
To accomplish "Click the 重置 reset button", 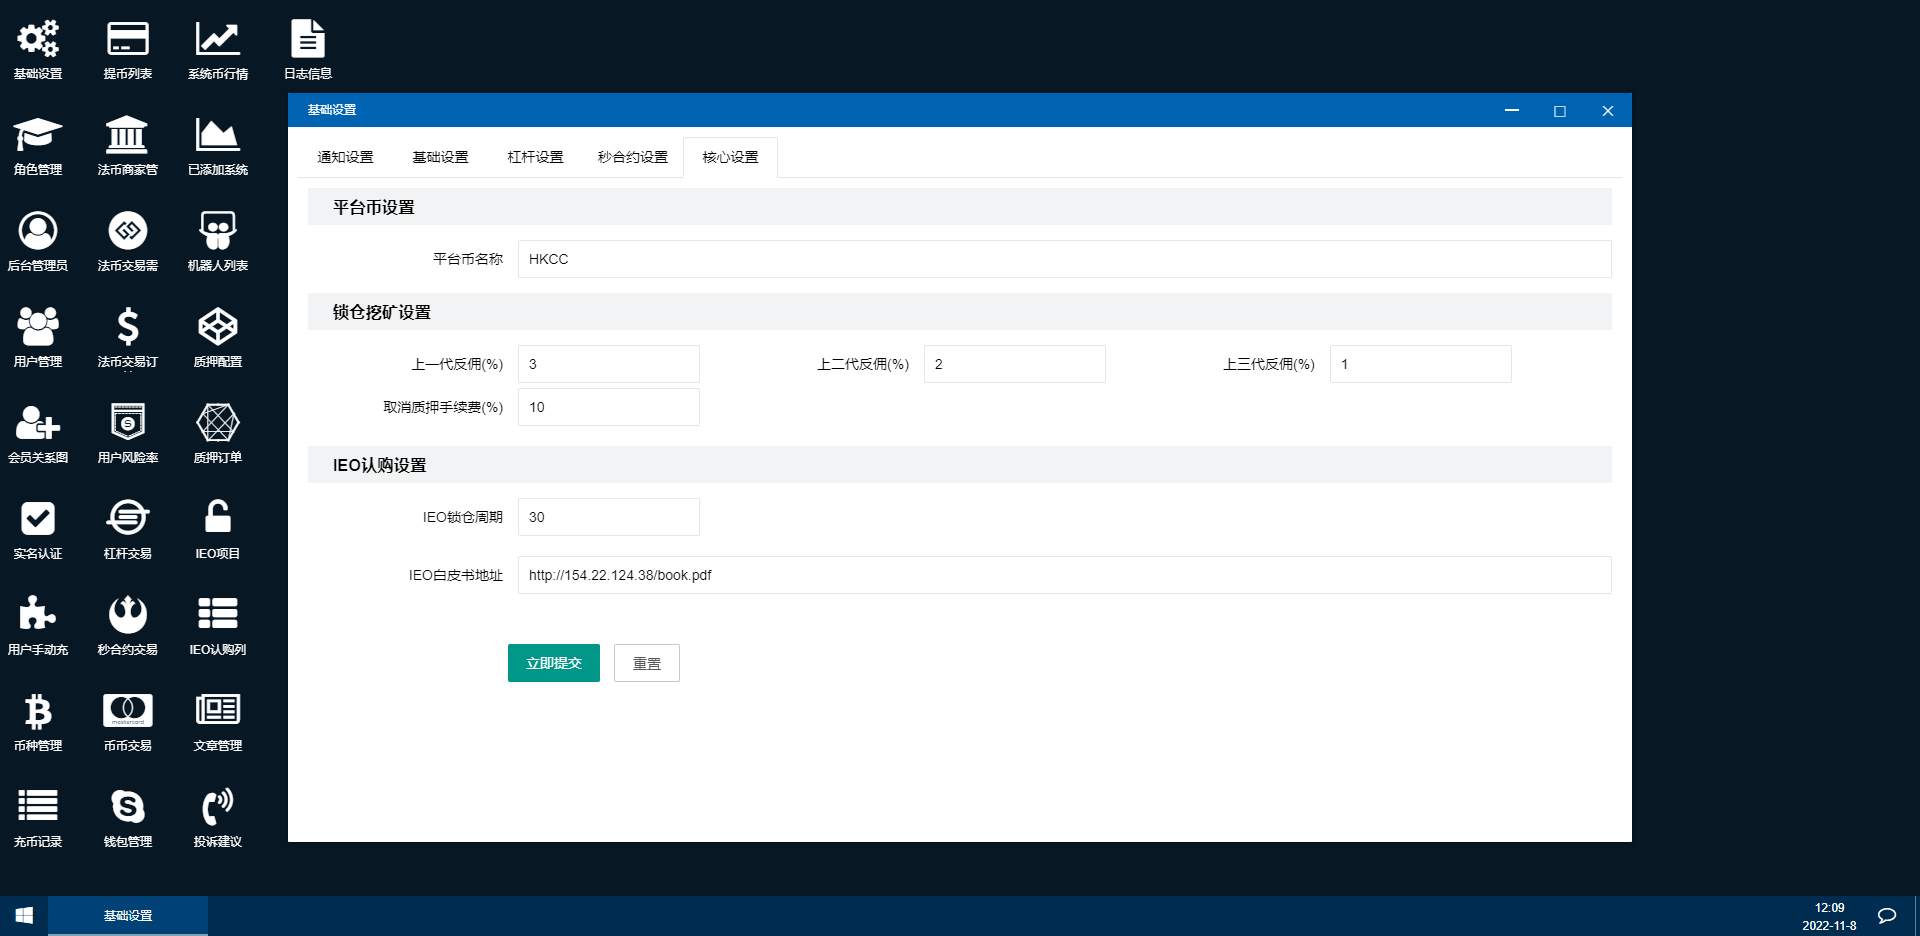I will (647, 663).
